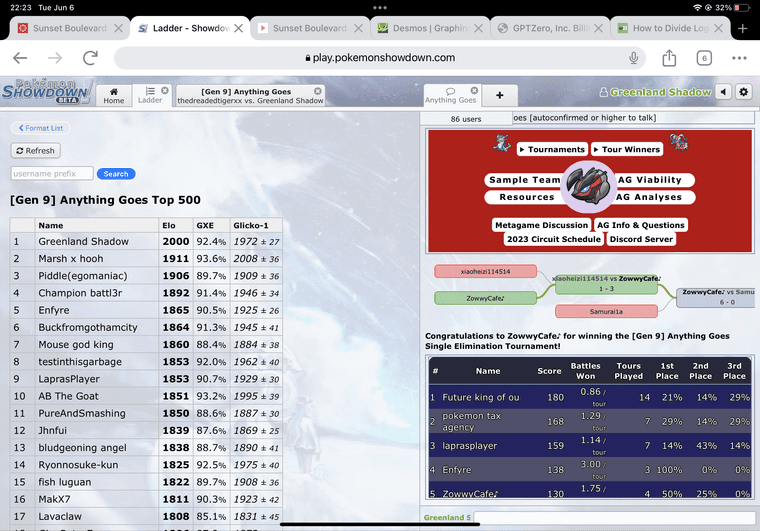Tap the Safari share icon

669,58
